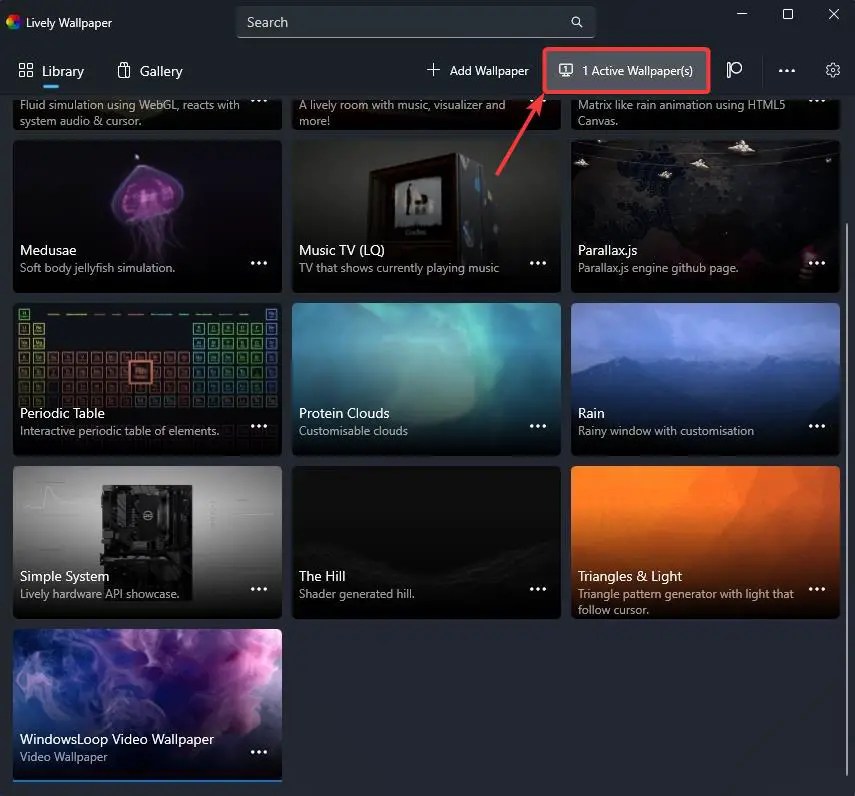The height and width of the screenshot is (796, 855).
Task: Select the Parallax.js wallpaper
Action: [705, 216]
